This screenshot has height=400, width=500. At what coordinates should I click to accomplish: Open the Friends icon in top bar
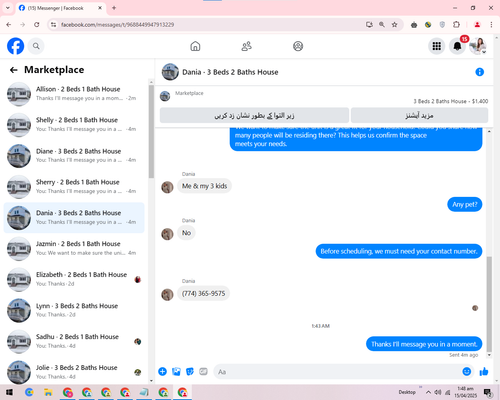click(x=246, y=46)
